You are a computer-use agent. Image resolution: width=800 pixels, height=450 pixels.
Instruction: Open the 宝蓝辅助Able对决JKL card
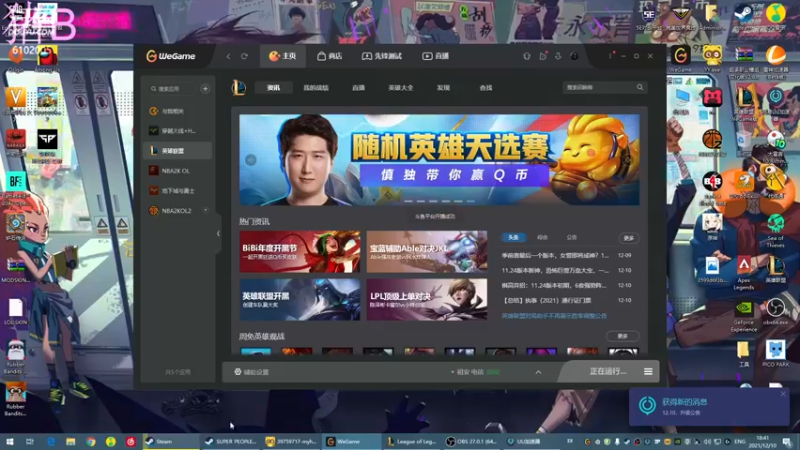point(427,252)
